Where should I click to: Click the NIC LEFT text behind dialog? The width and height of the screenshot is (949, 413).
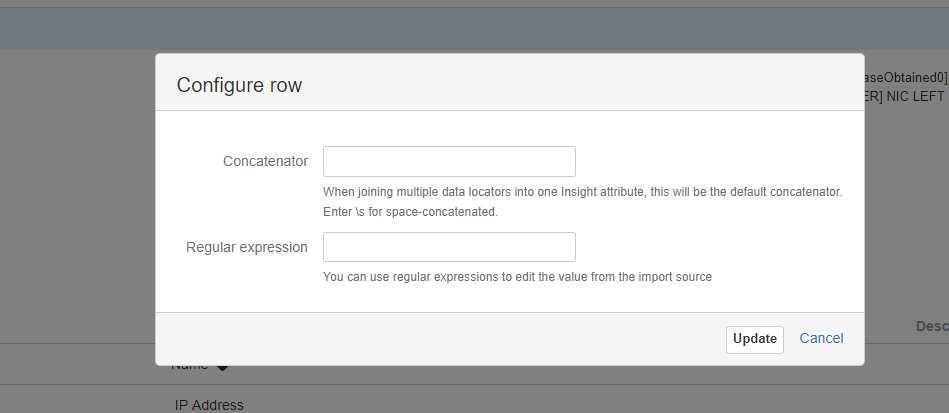[x=907, y=96]
